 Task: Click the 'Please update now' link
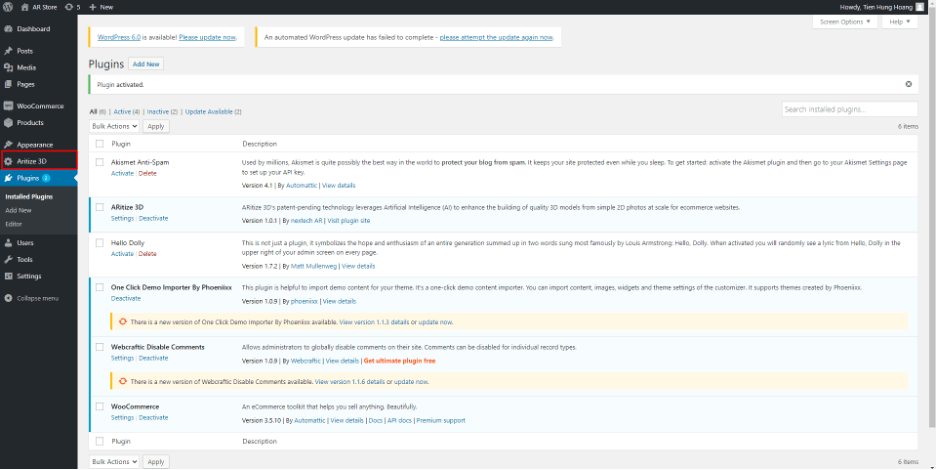[x=207, y=37]
